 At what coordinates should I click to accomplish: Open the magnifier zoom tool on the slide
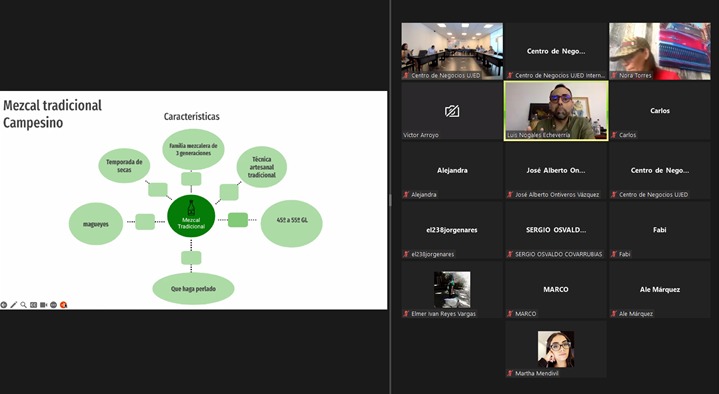(23, 305)
